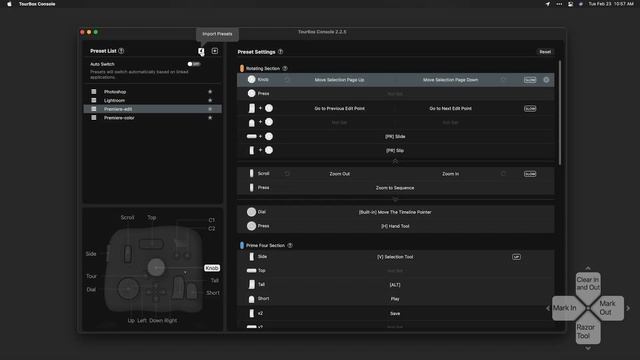Open the Preset List help icon

coord(121,51)
